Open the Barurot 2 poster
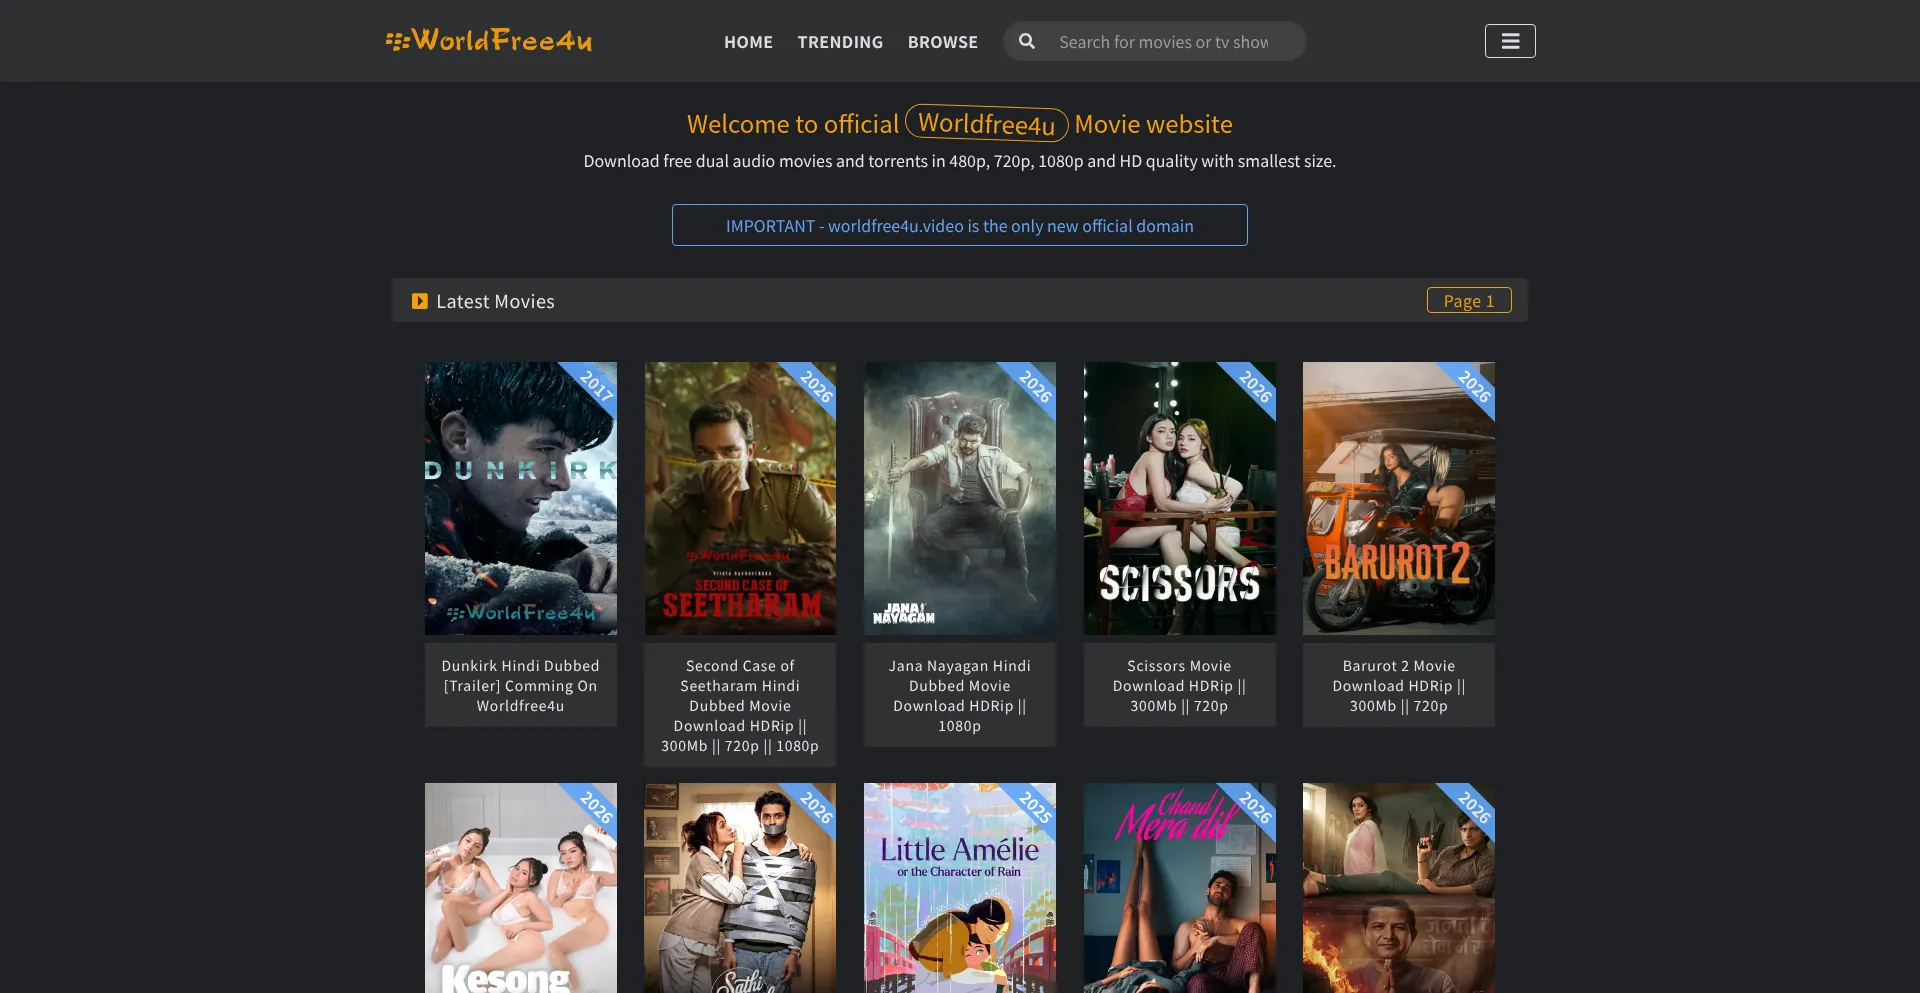This screenshot has height=993, width=1920. [1399, 498]
